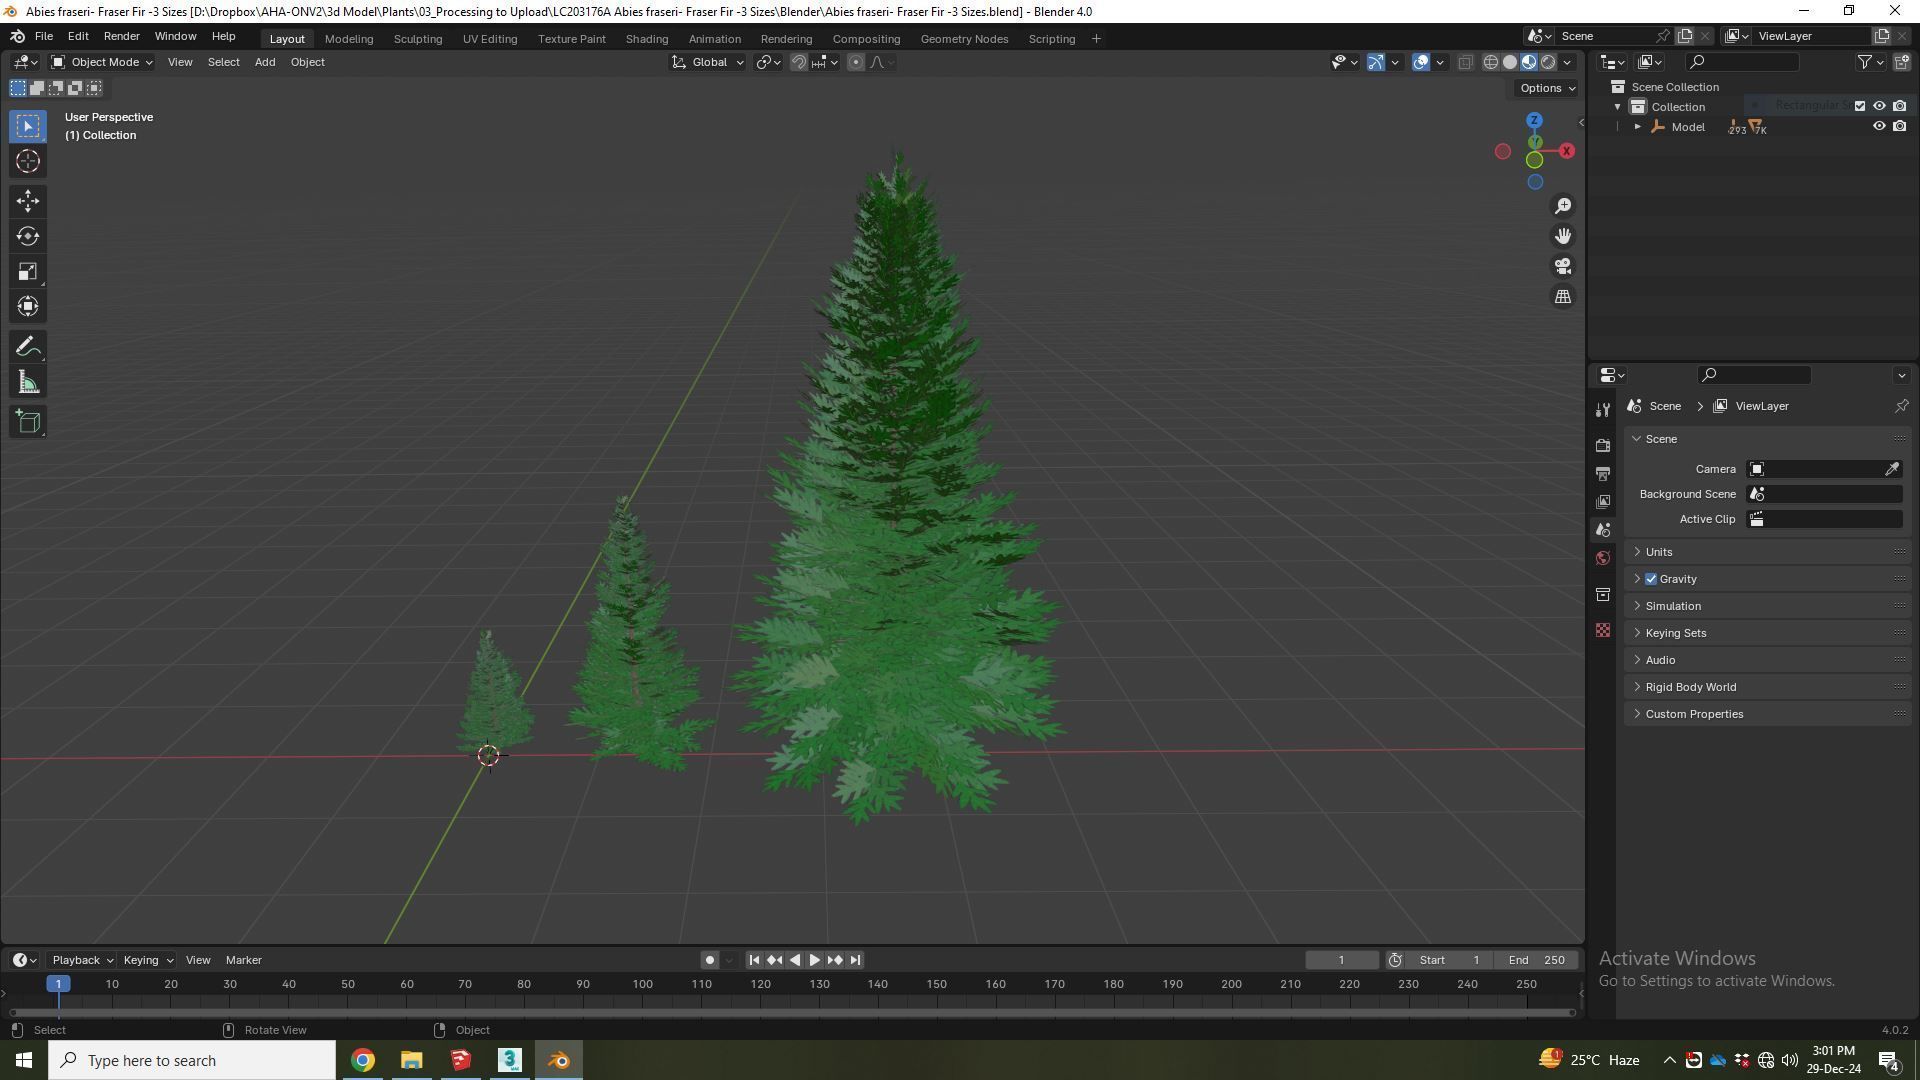
Task: Disable Model in renders
Action: [1899, 126]
